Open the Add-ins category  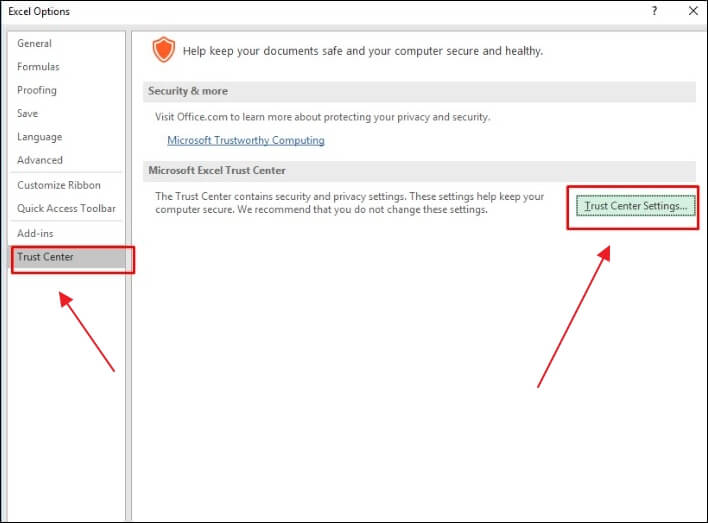coord(36,233)
